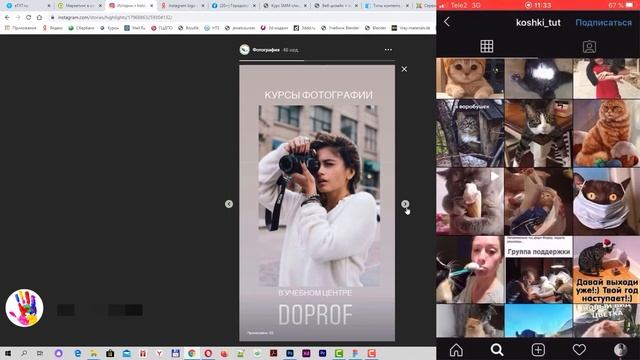Viewport: 640px width, 360px height.
Task: Close the story viewer with the X
Action: (404, 69)
